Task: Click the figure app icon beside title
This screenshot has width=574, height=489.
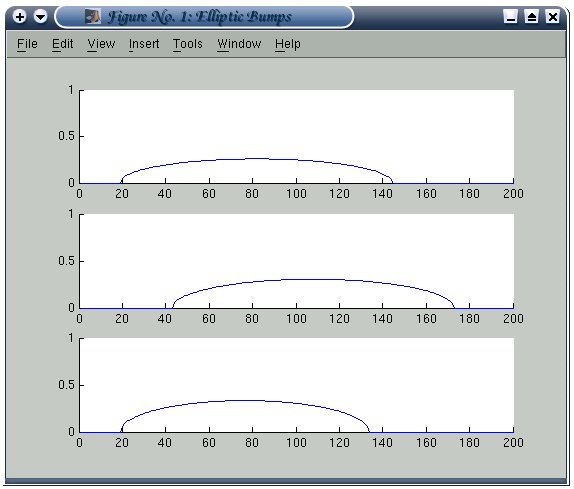Action: [x=93, y=16]
